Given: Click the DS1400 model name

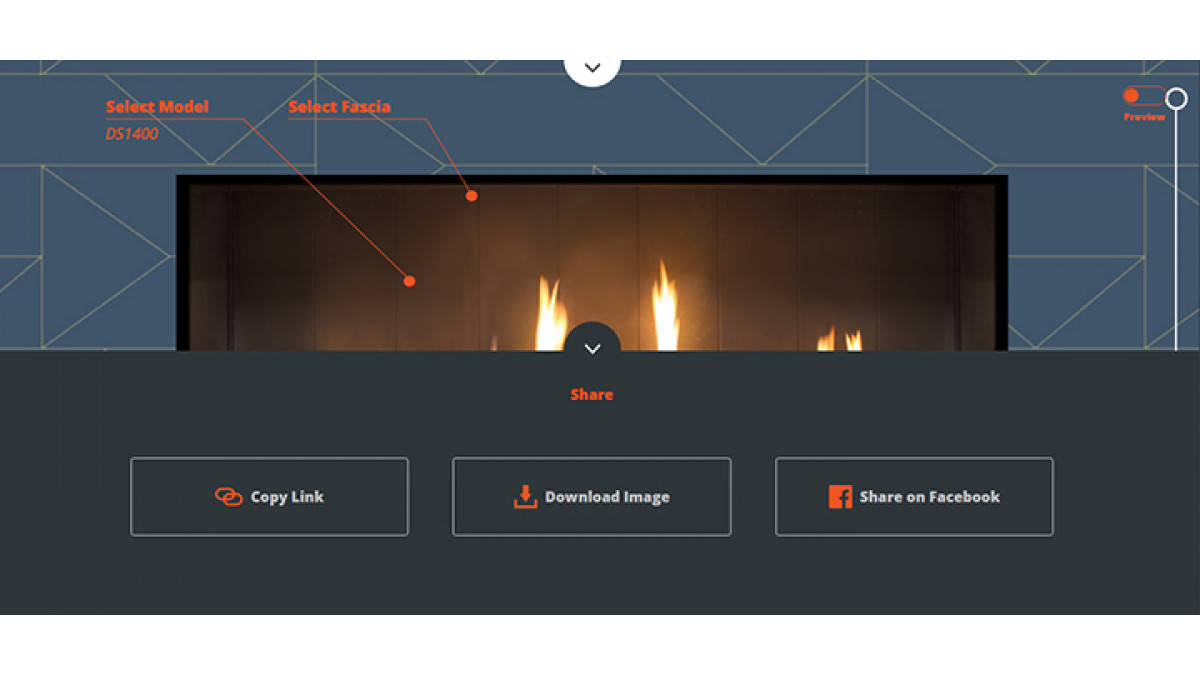Looking at the screenshot, I should tap(132, 133).
